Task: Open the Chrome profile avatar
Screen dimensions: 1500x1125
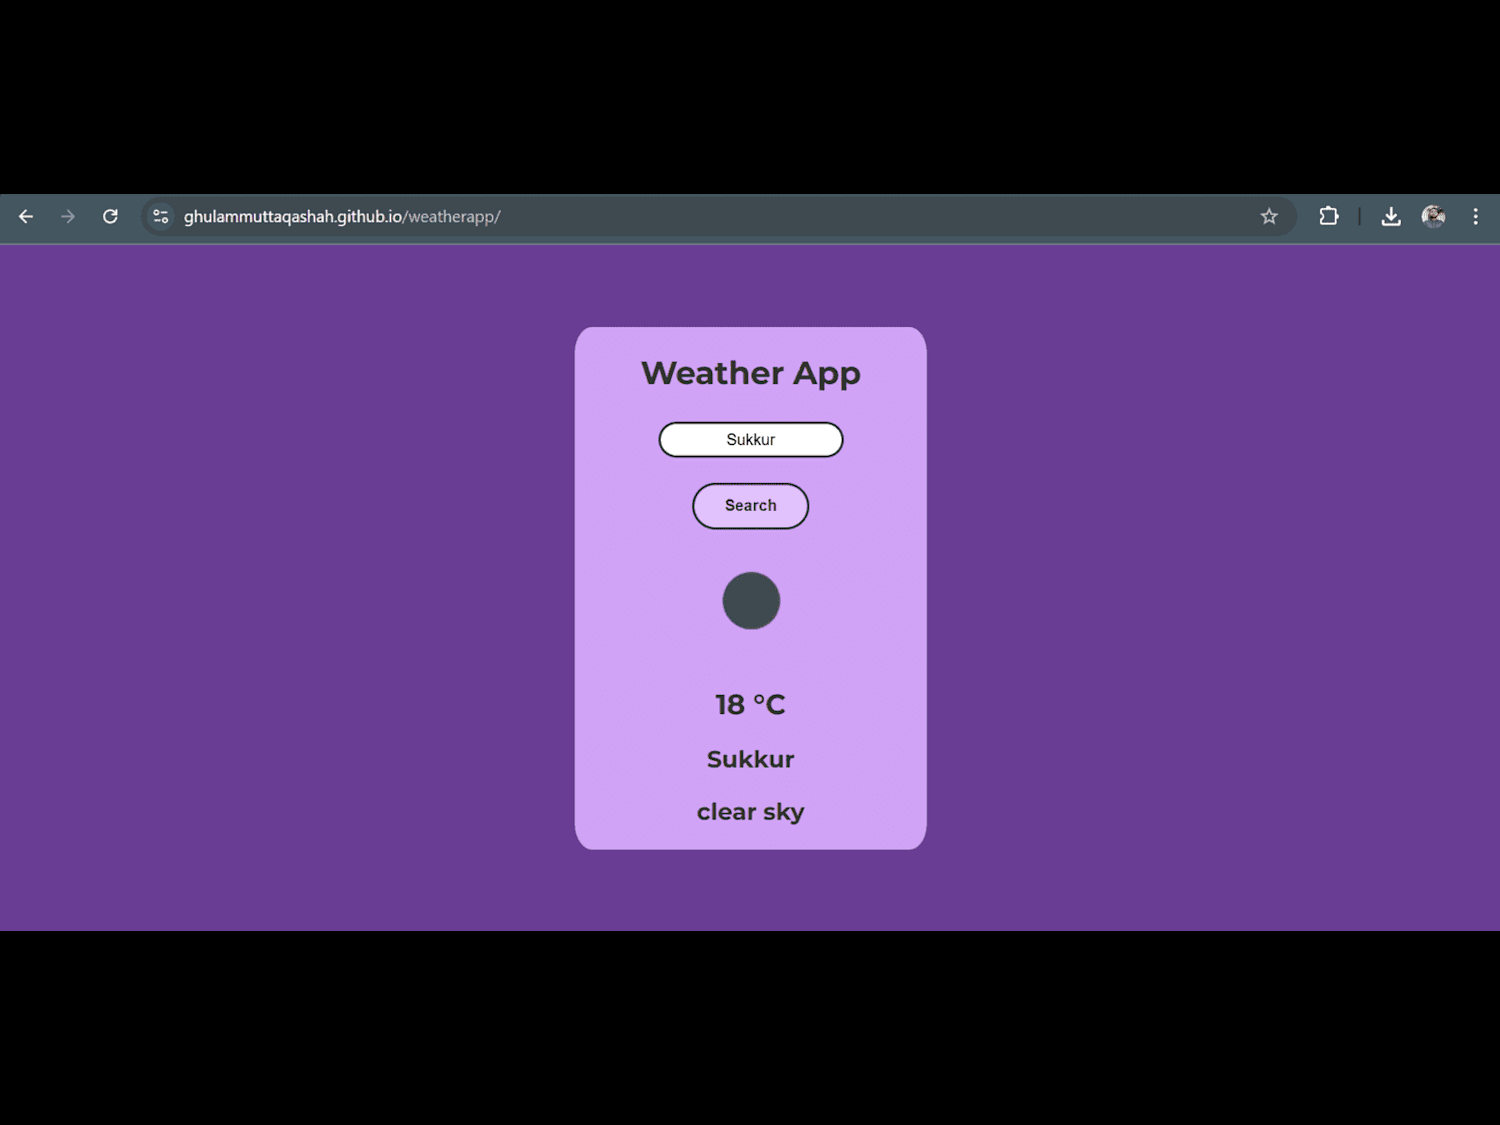Action: (x=1433, y=216)
